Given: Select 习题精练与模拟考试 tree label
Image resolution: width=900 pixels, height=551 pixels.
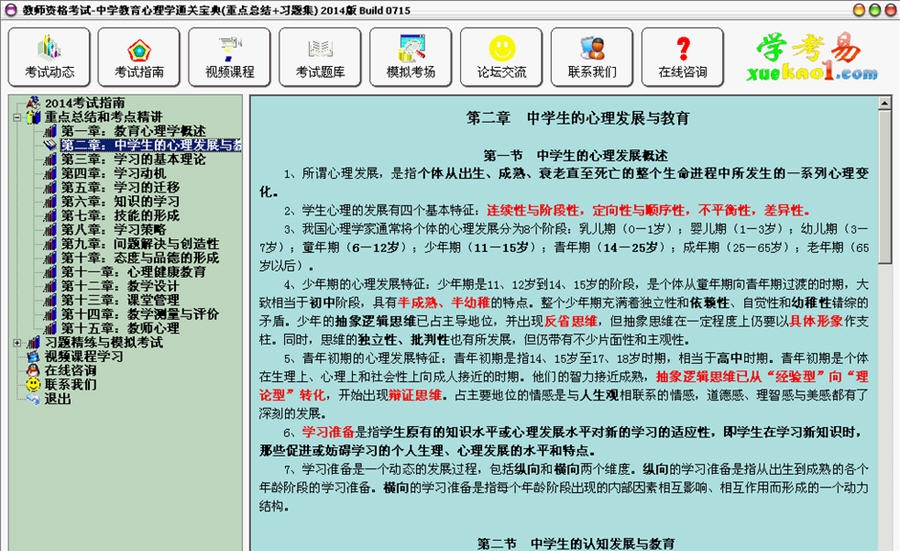Looking at the screenshot, I should 103,342.
